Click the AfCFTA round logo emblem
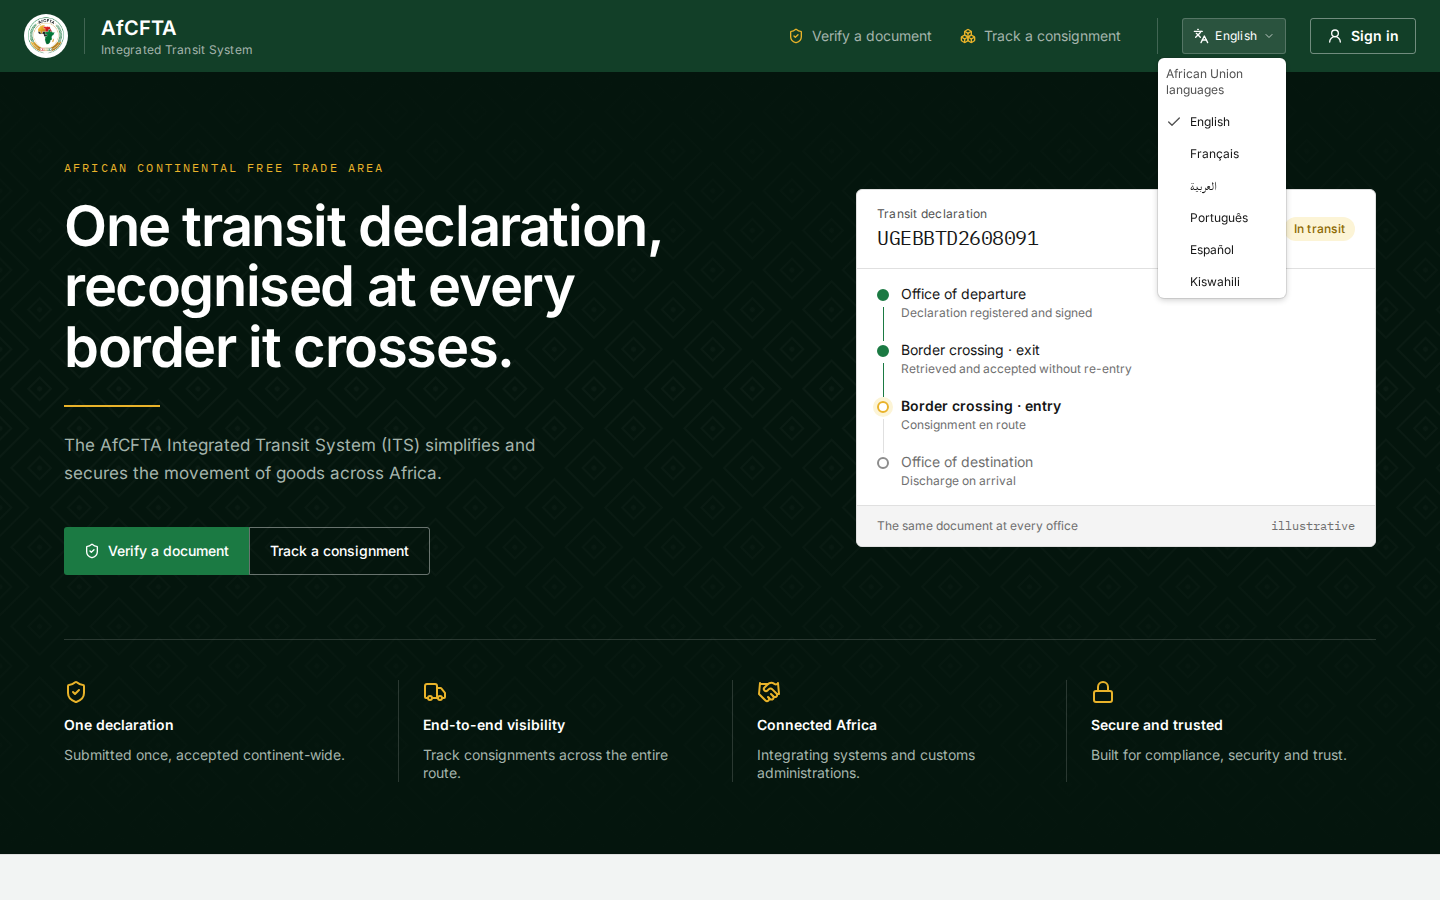Screen dimensions: 1440x900 46,36
